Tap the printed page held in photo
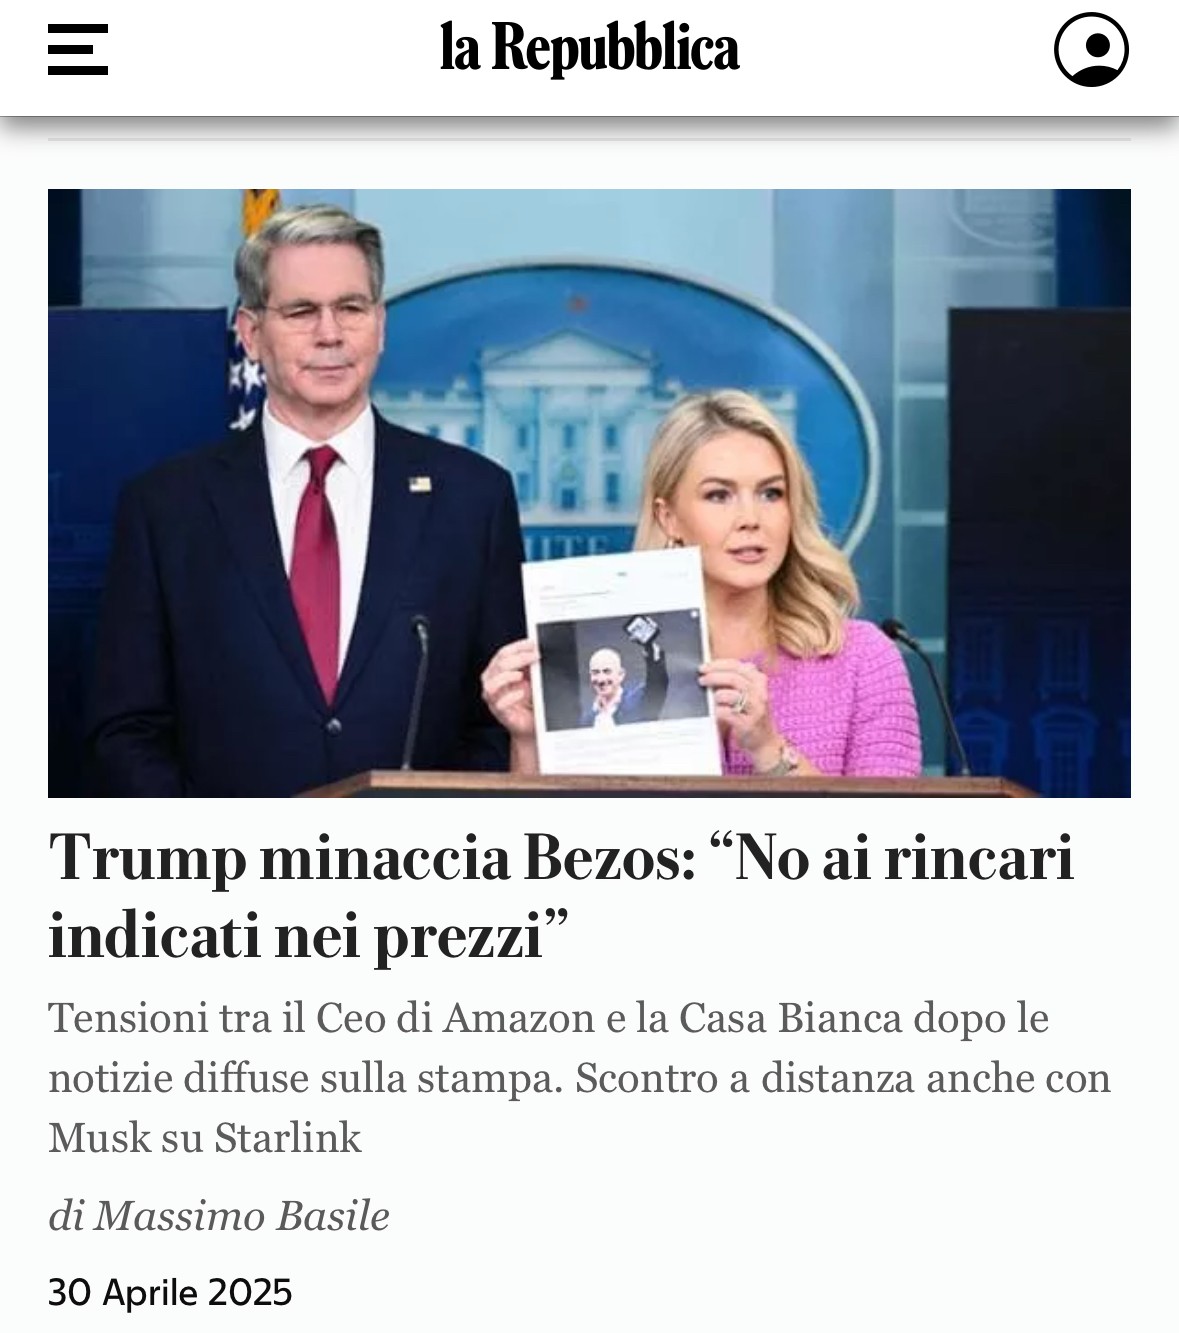The height and width of the screenshot is (1333, 1179). pyautogui.click(x=621, y=662)
